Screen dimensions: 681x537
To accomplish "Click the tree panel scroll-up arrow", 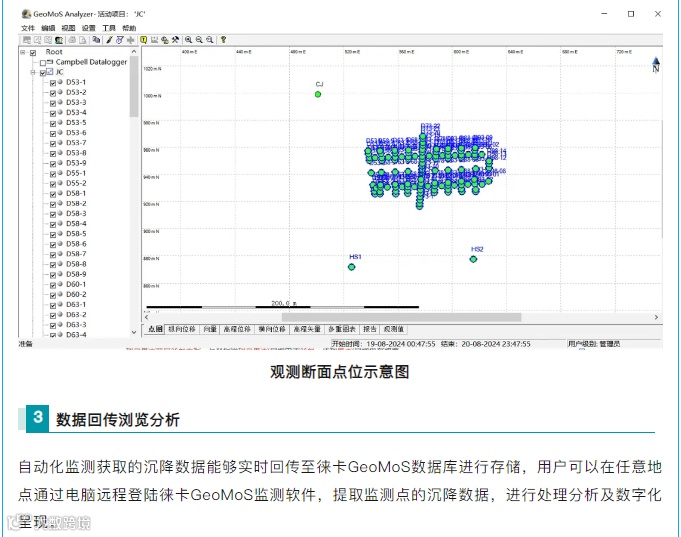I will 134,52.
